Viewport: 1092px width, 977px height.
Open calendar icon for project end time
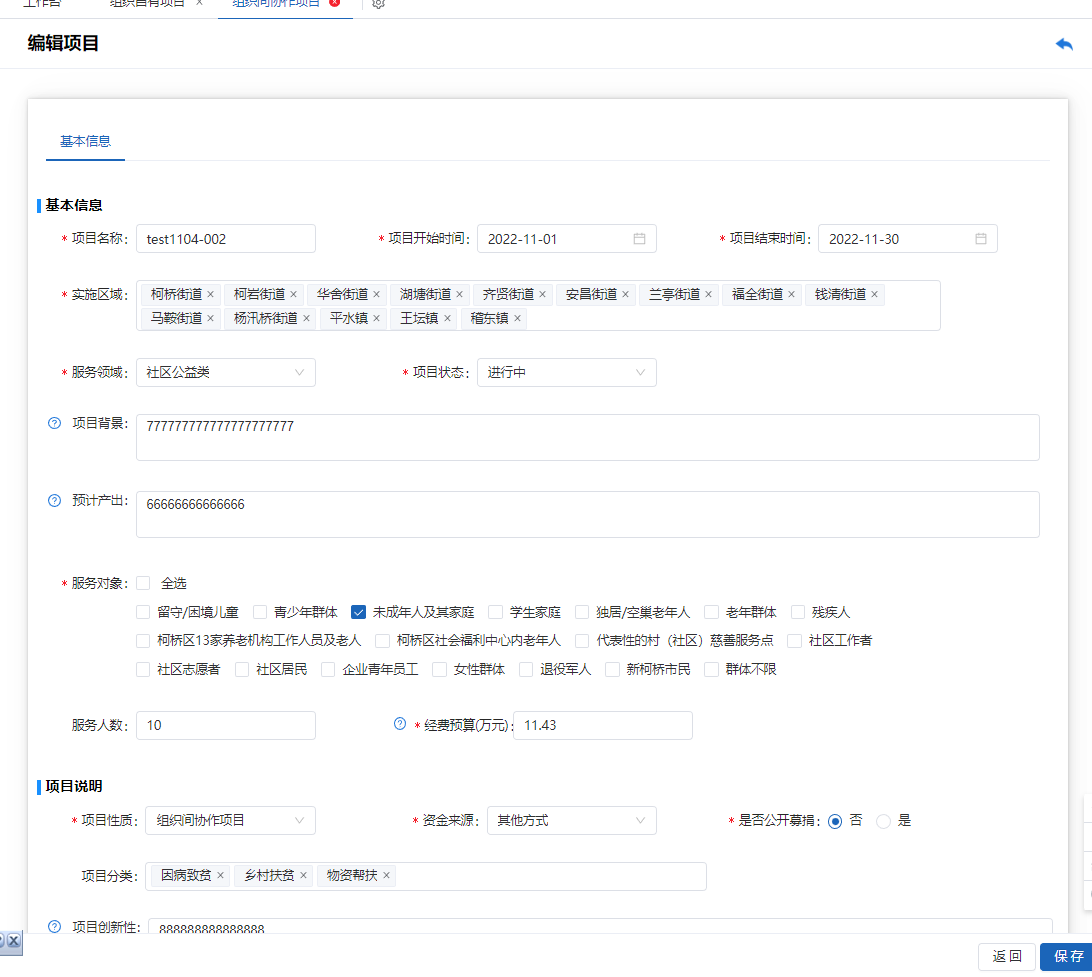981,239
